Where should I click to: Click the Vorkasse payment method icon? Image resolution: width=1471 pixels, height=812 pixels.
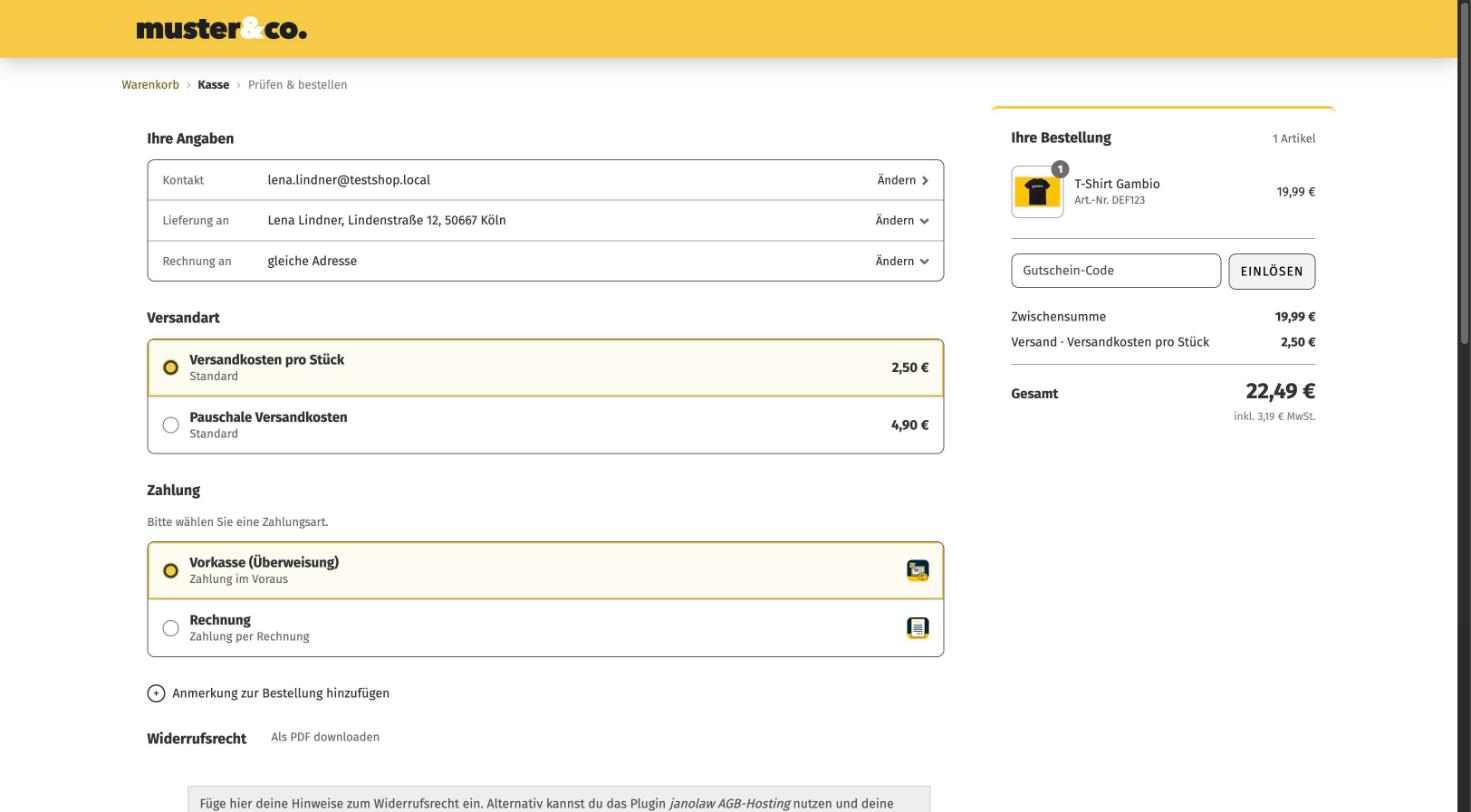(917, 570)
